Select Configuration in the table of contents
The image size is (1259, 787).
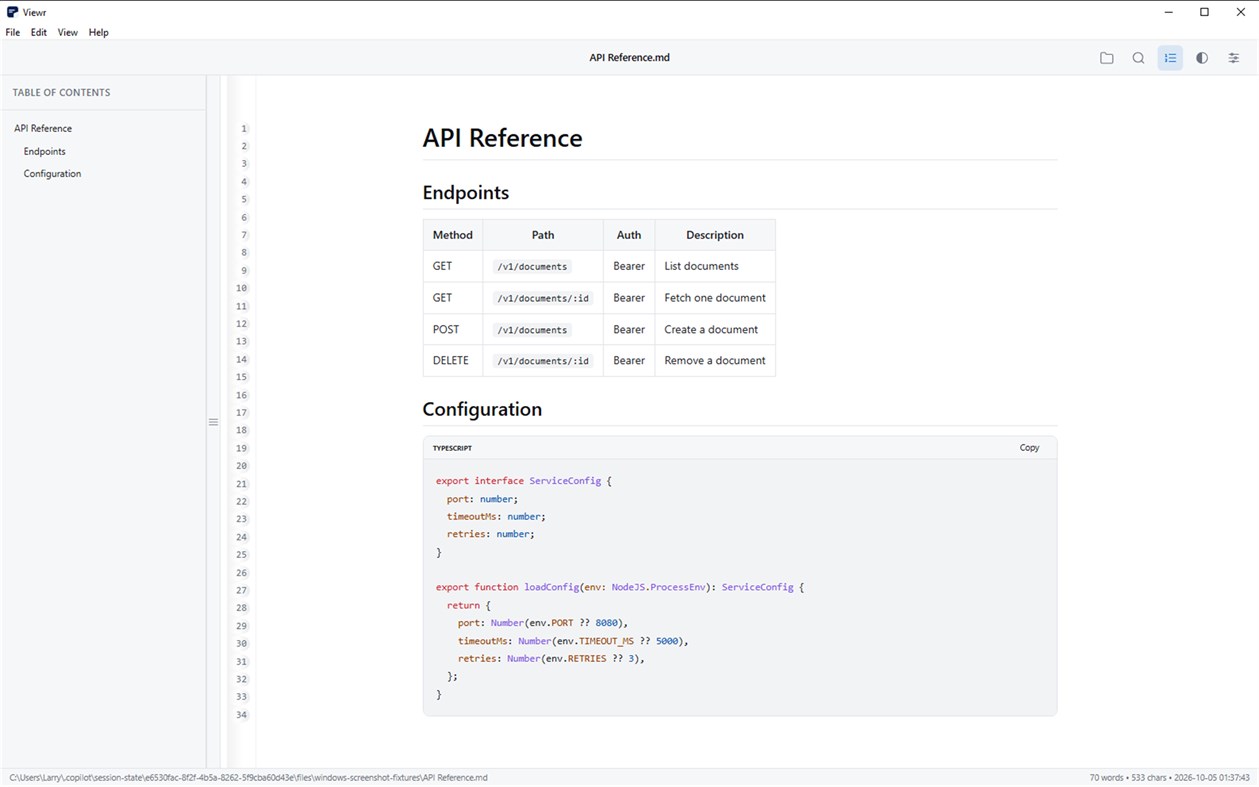click(x=52, y=174)
